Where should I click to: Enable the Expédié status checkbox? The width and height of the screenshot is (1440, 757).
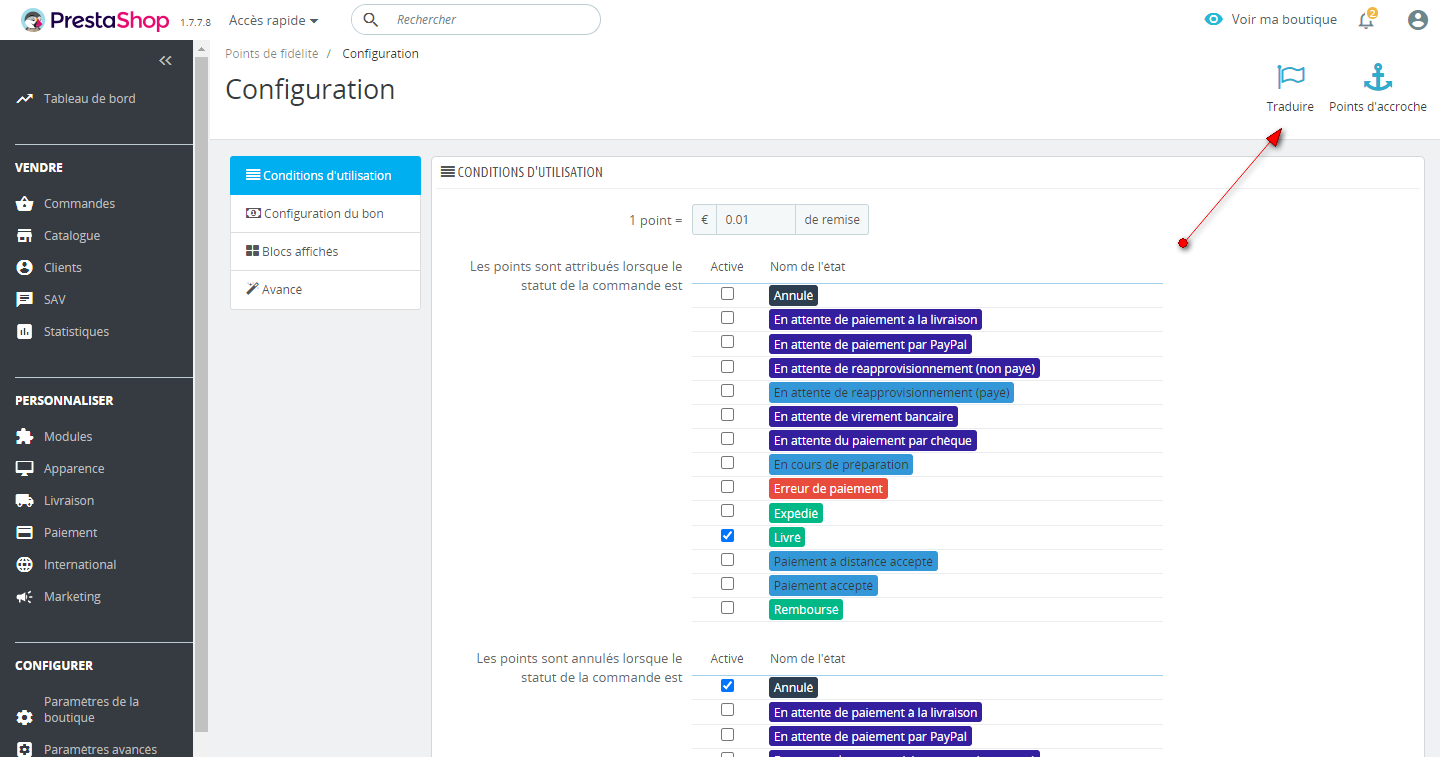[x=727, y=511]
